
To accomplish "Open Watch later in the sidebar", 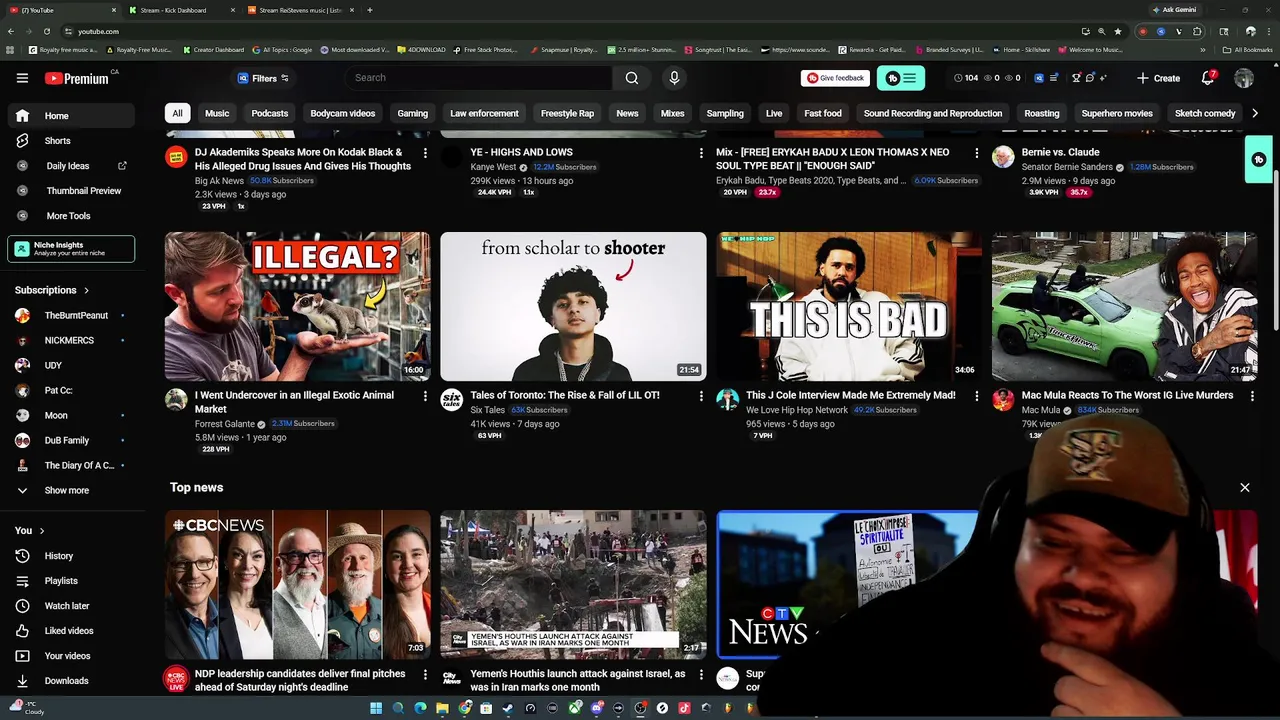I will click(x=67, y=606).
